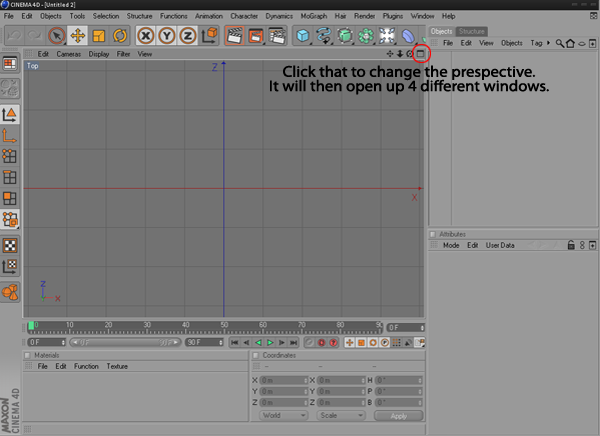Click play backward button

(258, 343)
